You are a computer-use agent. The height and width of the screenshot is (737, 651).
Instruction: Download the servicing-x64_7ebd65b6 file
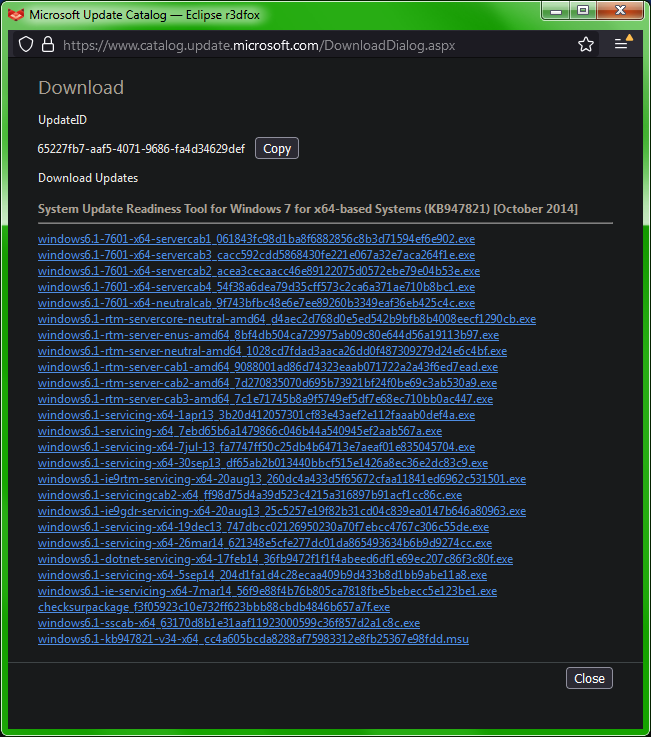[x=240, y=431]
